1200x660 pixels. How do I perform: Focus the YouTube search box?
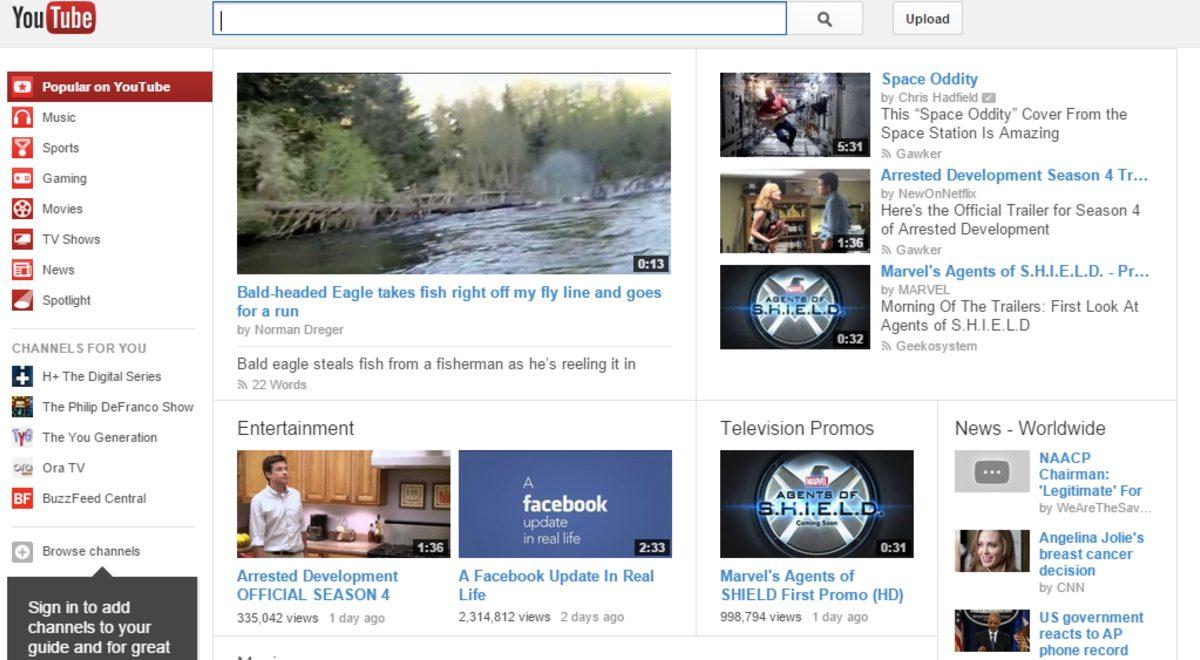[x=500, y=18]
